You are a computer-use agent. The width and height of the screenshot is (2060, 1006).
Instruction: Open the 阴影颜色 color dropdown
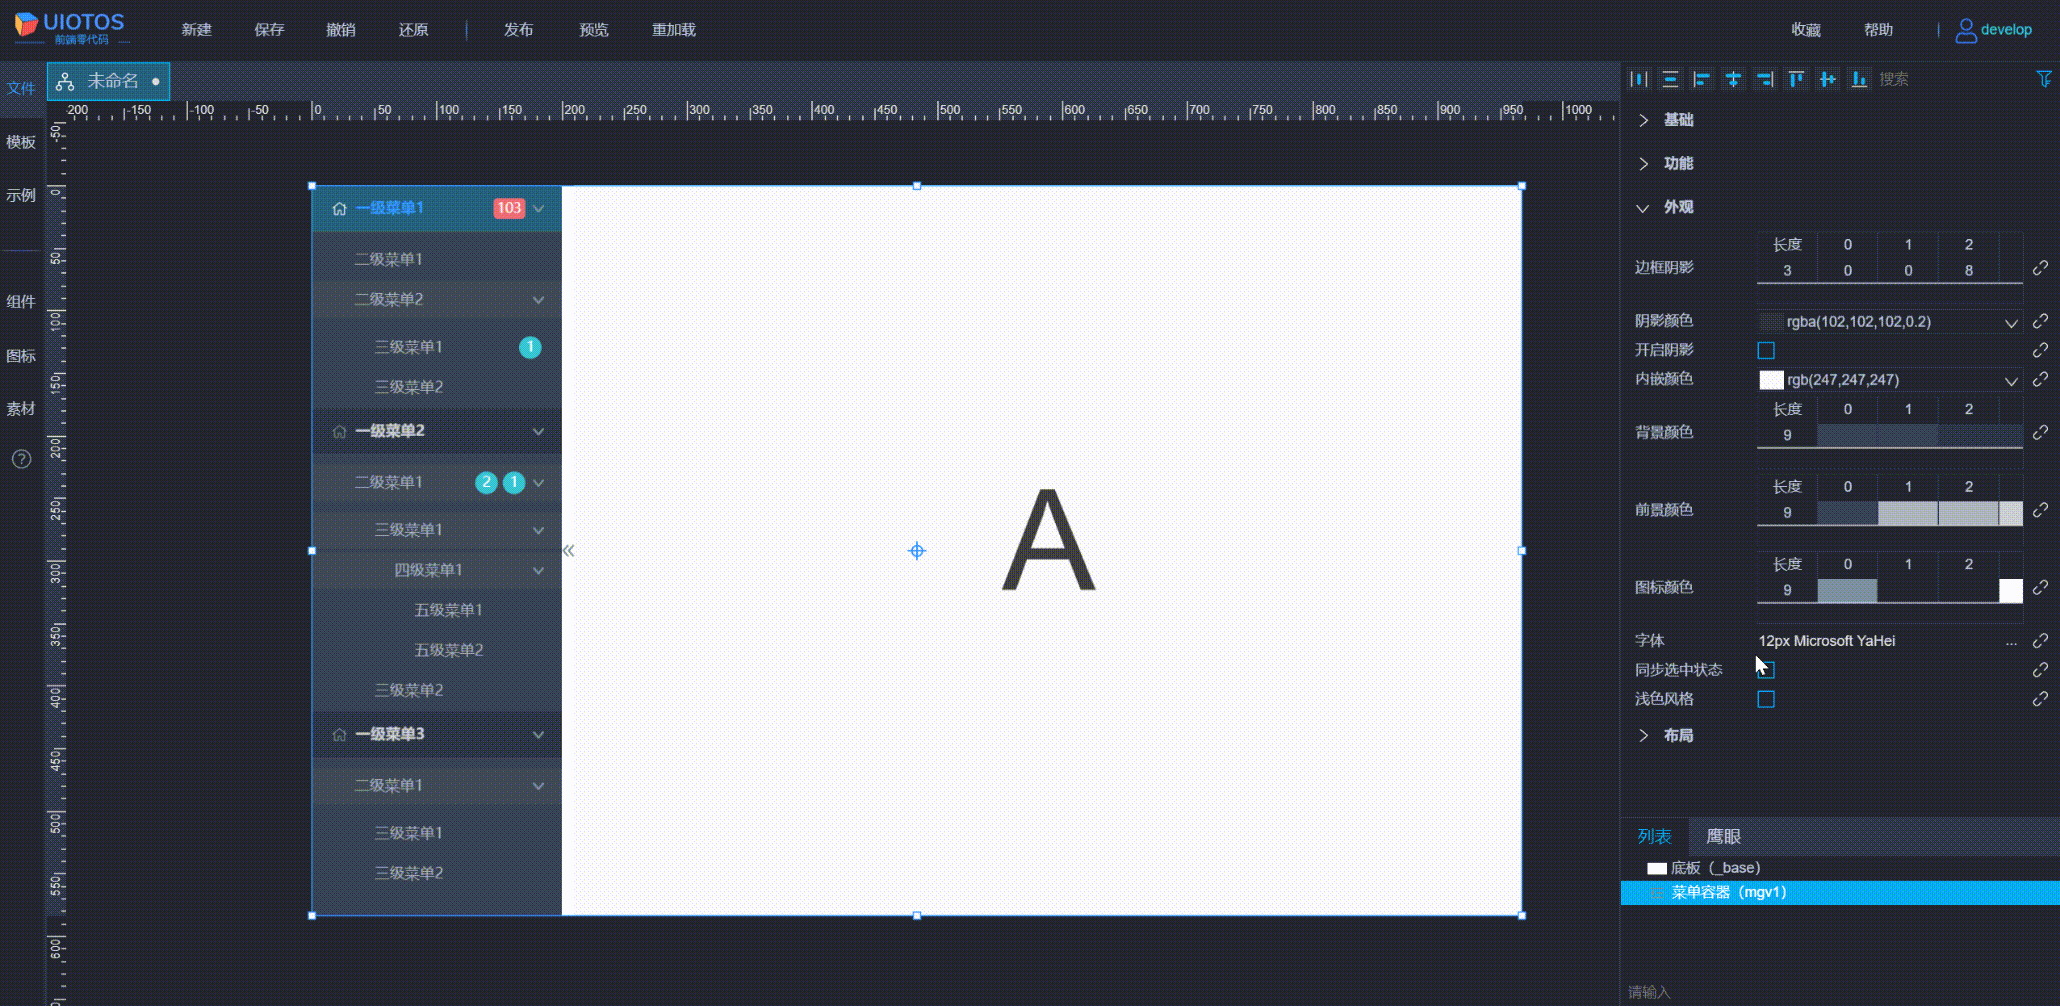coord(2011,321)
